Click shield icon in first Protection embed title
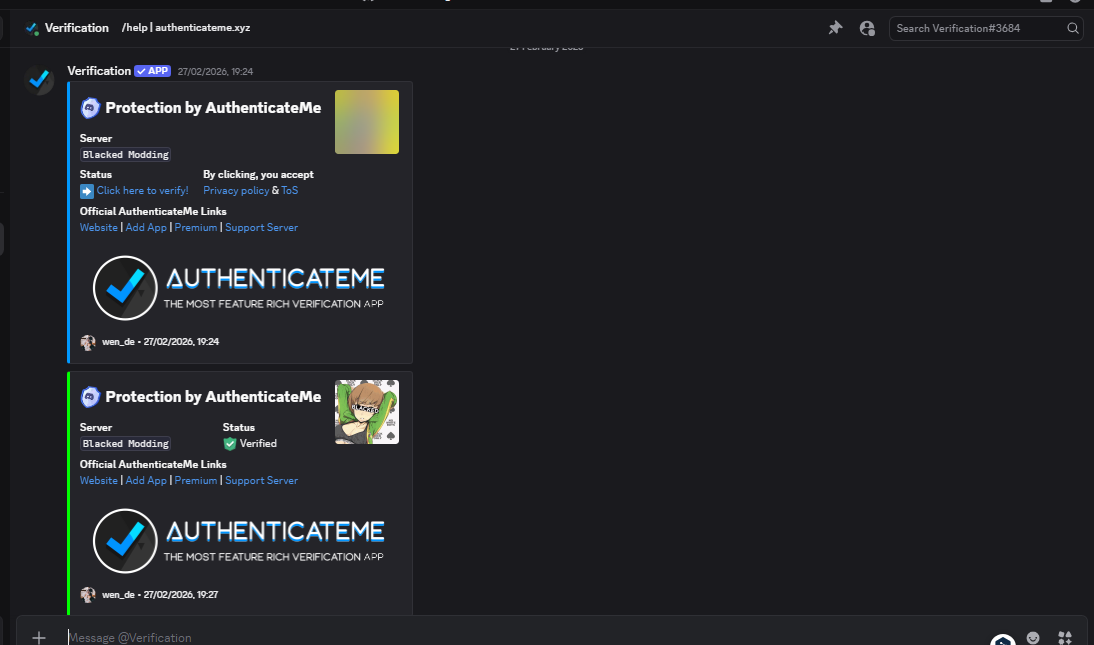The height and width of the screenshot is (645, 1094). pyautogui.click(x=90, y=108)
